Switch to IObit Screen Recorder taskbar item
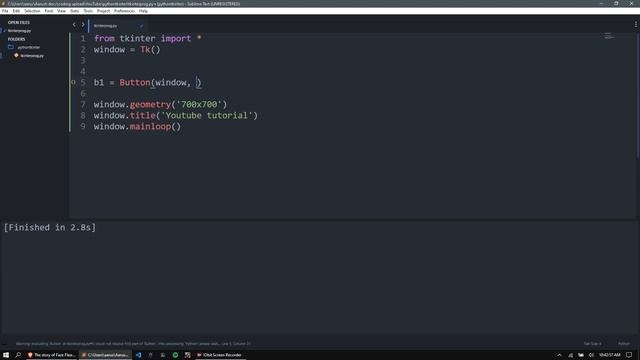The height and width of the screenshot is (360, 640). pos(220,355)
